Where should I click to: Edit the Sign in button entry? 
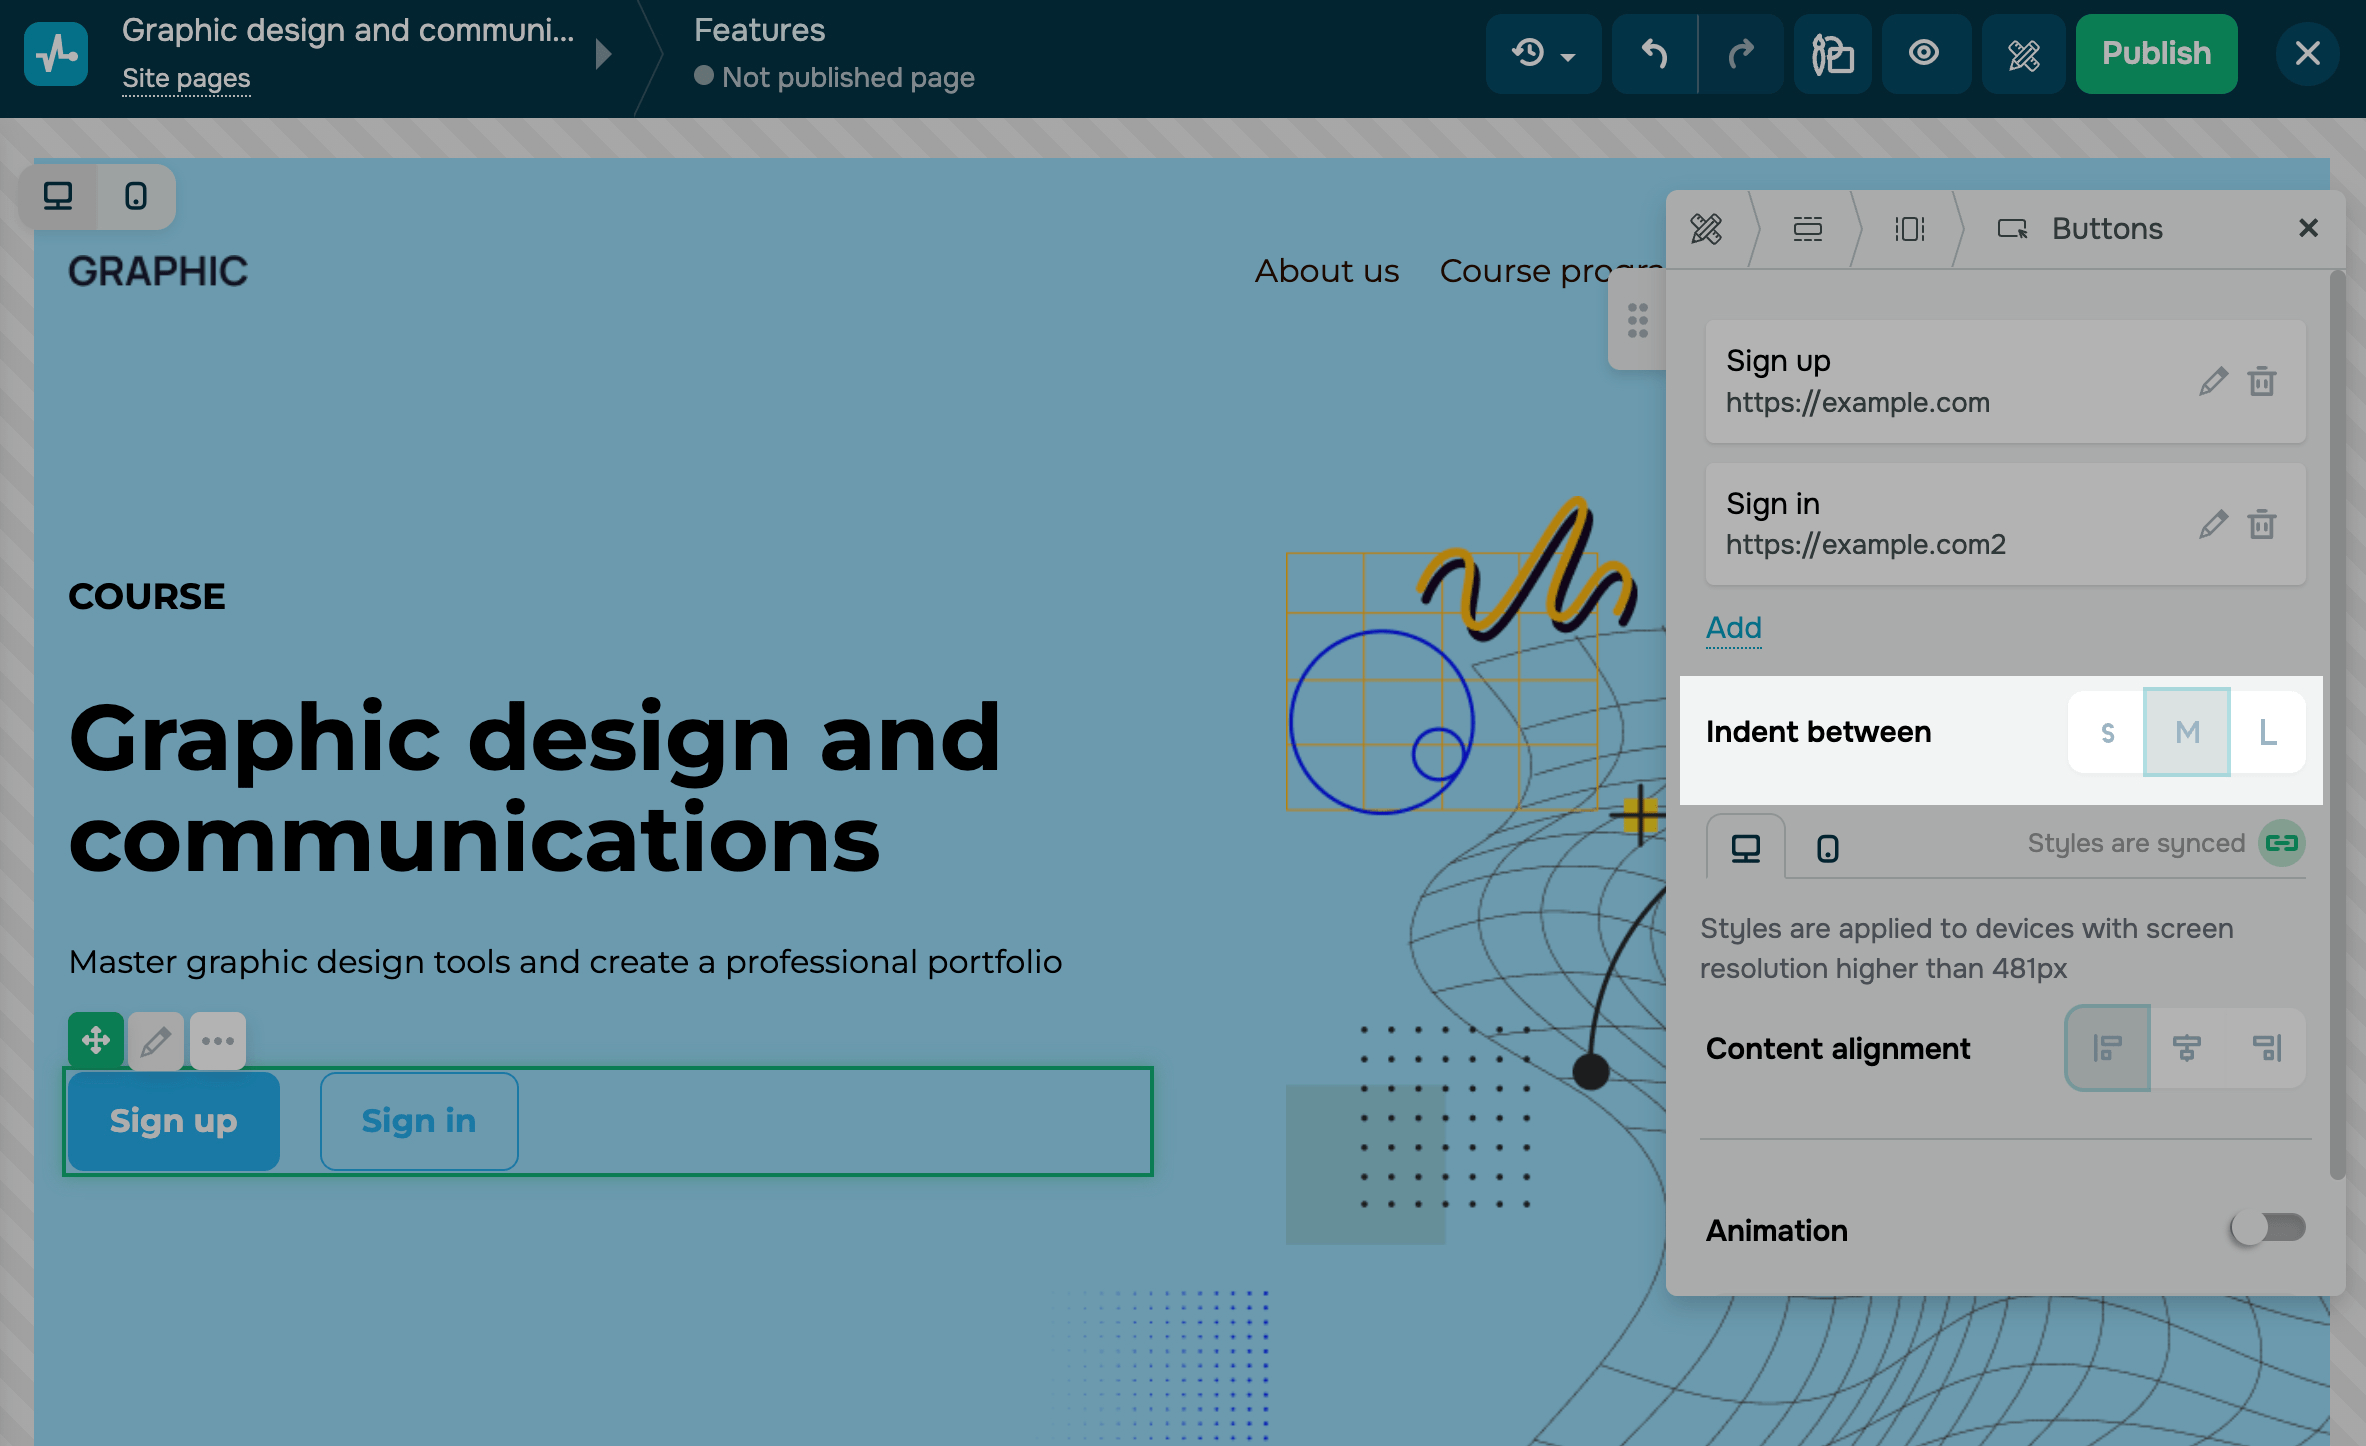pos(2213,524)
